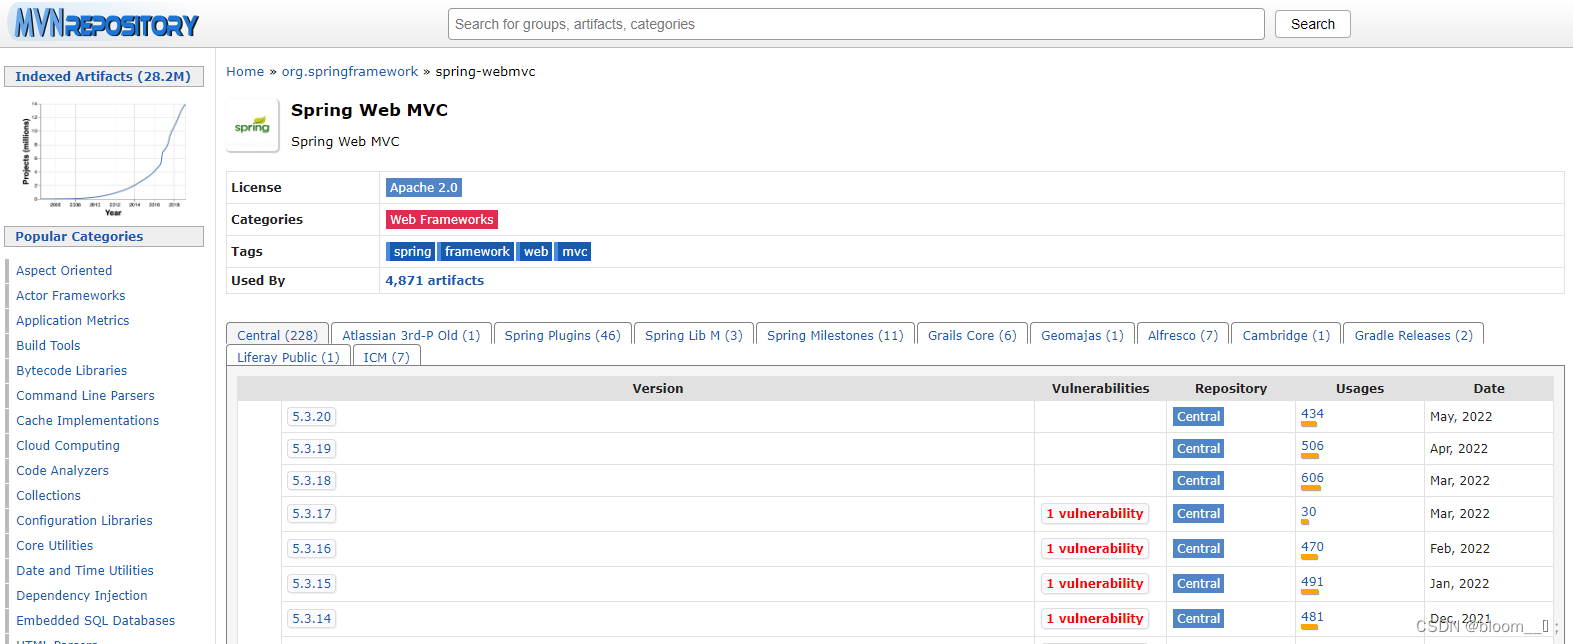Select the mvc tag
1573x644 pixels.
click(575, 252)
